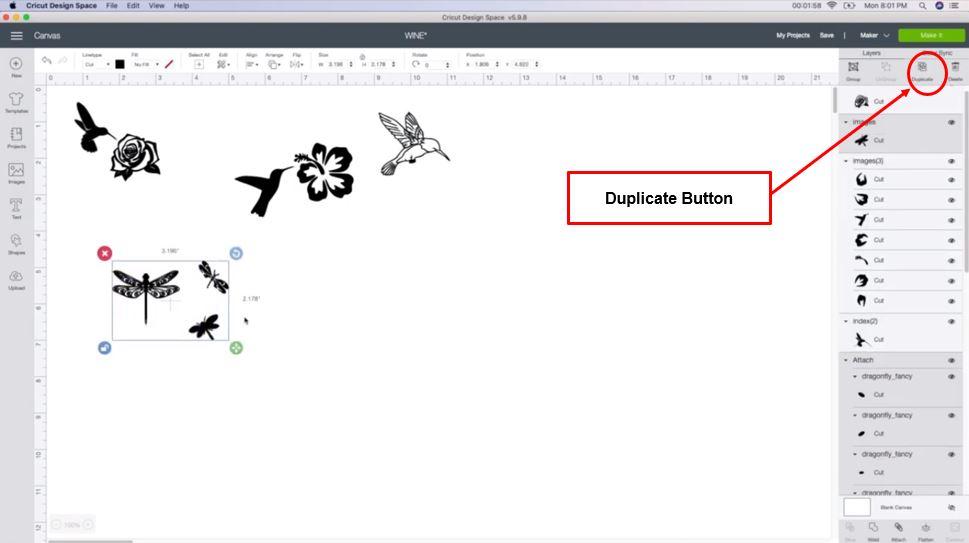
Task: Click the blue rotate handle on selection
Action: (236, 253)
